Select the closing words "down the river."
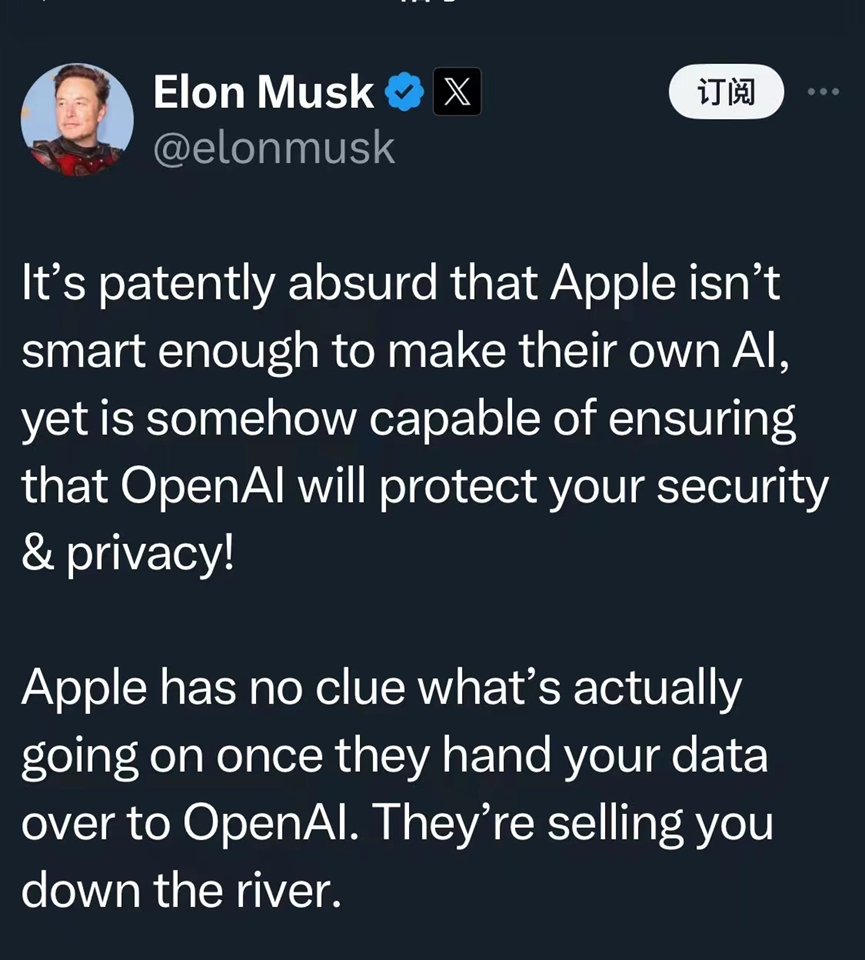This screenshot has height=960, width=865. [181, 891]
